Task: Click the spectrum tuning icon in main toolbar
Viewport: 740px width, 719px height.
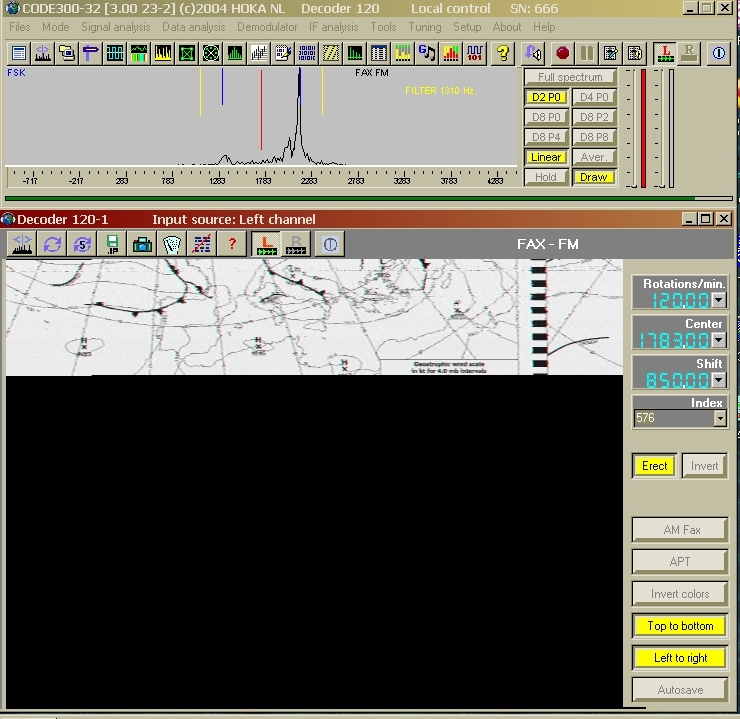Action: coord(43,53)
